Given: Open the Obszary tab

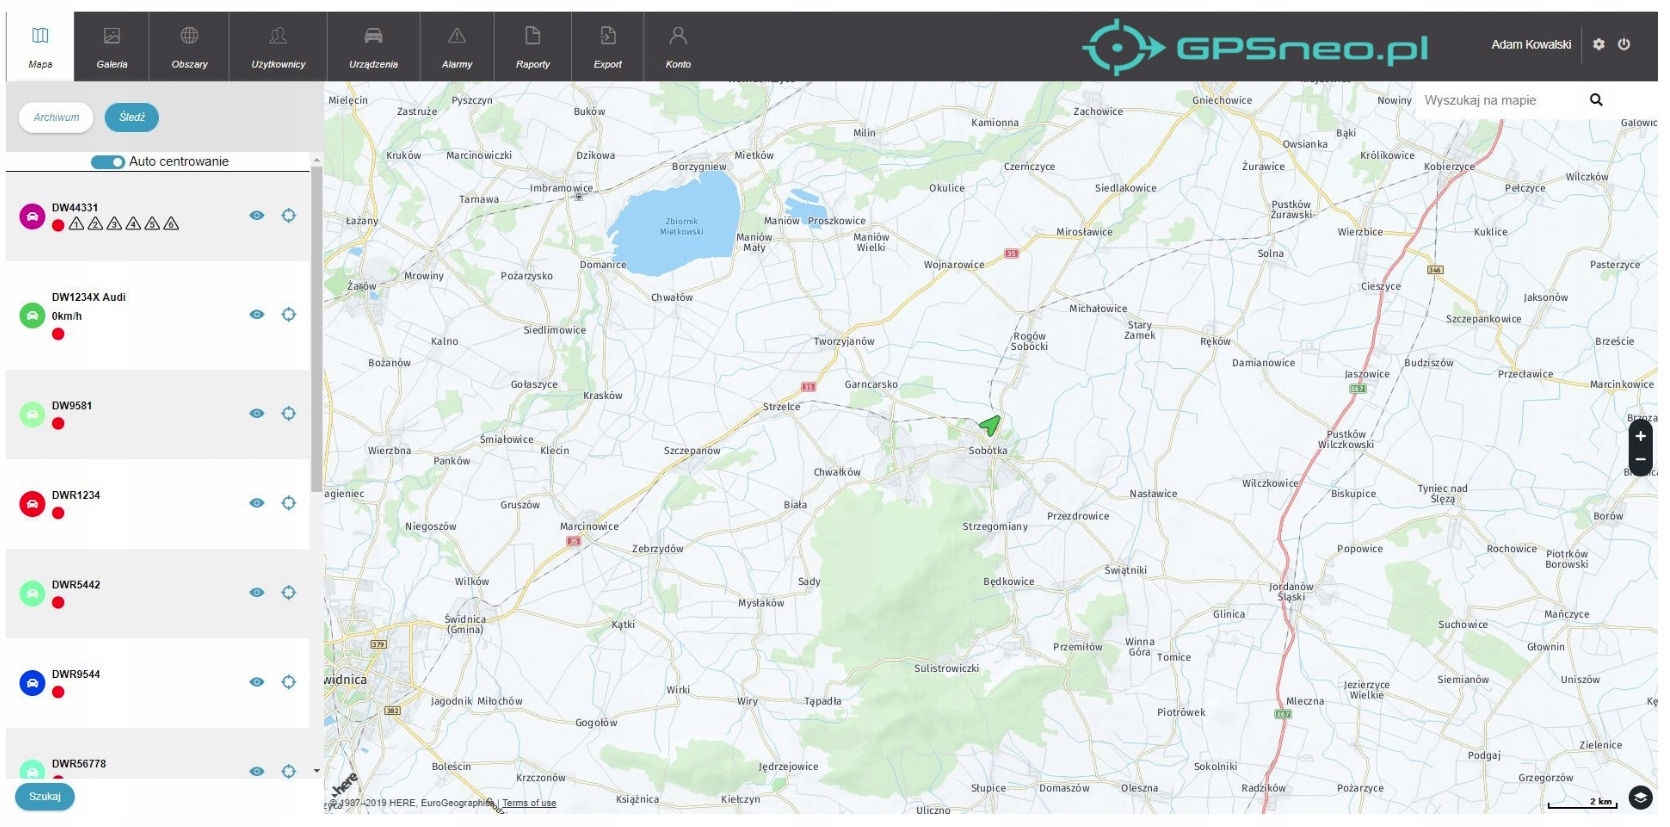Looking at the screenshot, I should [x=189, y=46].
